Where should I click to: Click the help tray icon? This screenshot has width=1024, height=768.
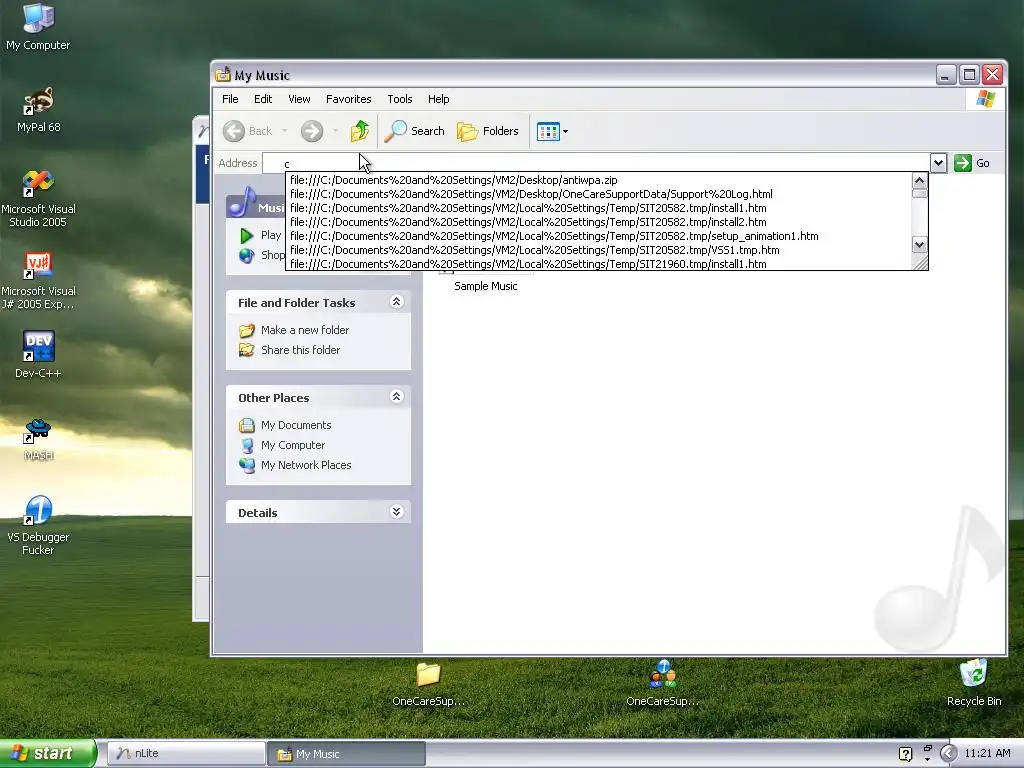point(905,754)
